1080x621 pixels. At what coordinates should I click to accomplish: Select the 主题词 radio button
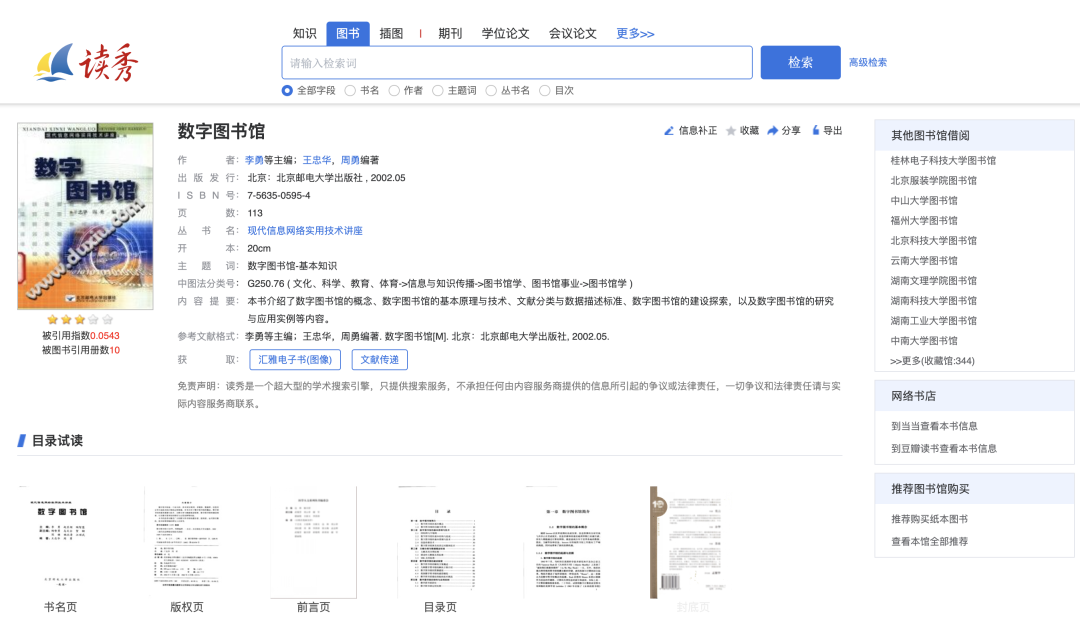click(438, 91)
